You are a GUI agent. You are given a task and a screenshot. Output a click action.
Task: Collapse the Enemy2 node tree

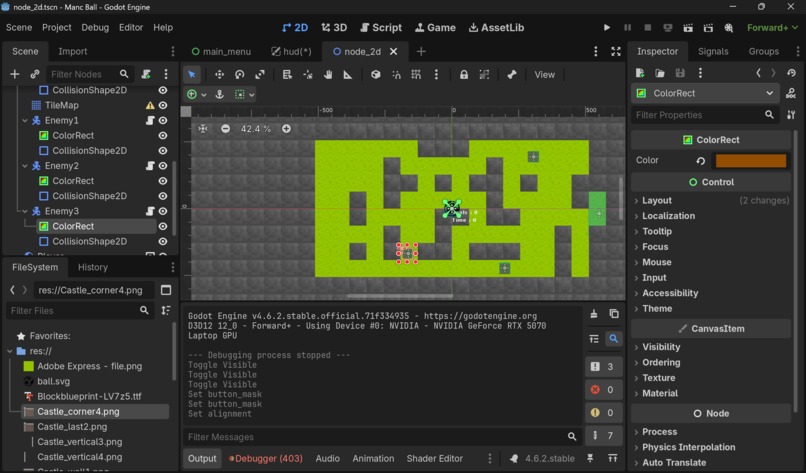pyautogui.click(x=25, y=166)
